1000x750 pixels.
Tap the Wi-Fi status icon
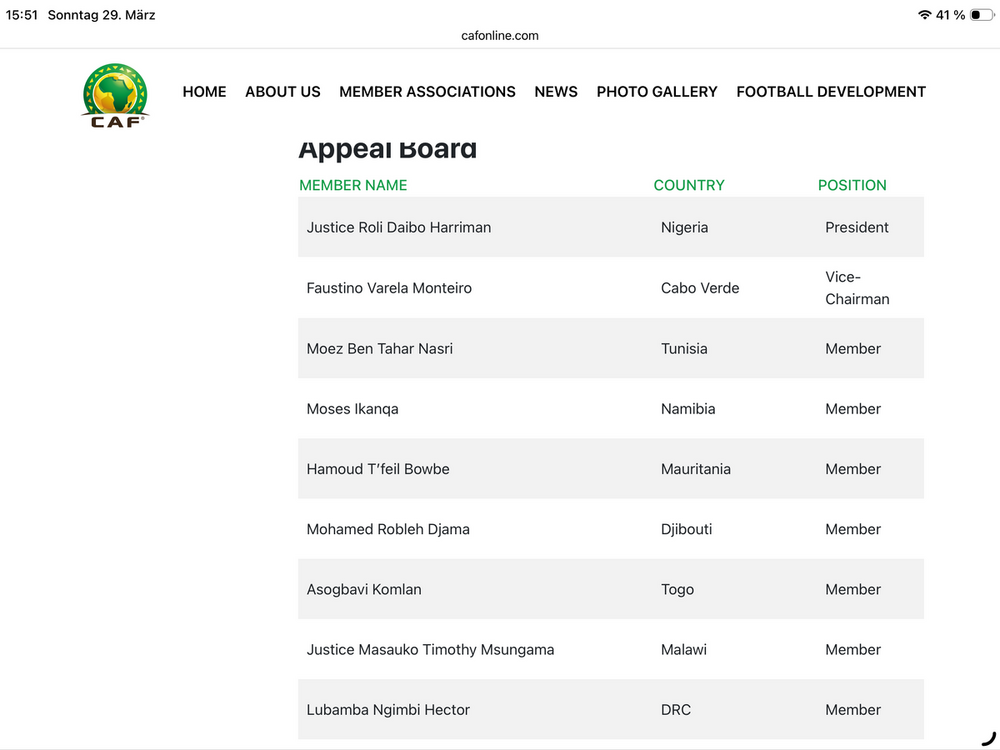tap(923, 15)
